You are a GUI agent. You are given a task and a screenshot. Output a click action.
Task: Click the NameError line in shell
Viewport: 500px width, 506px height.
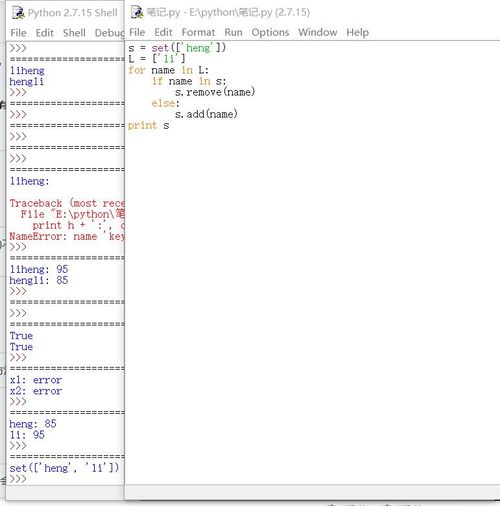point(67,236)
